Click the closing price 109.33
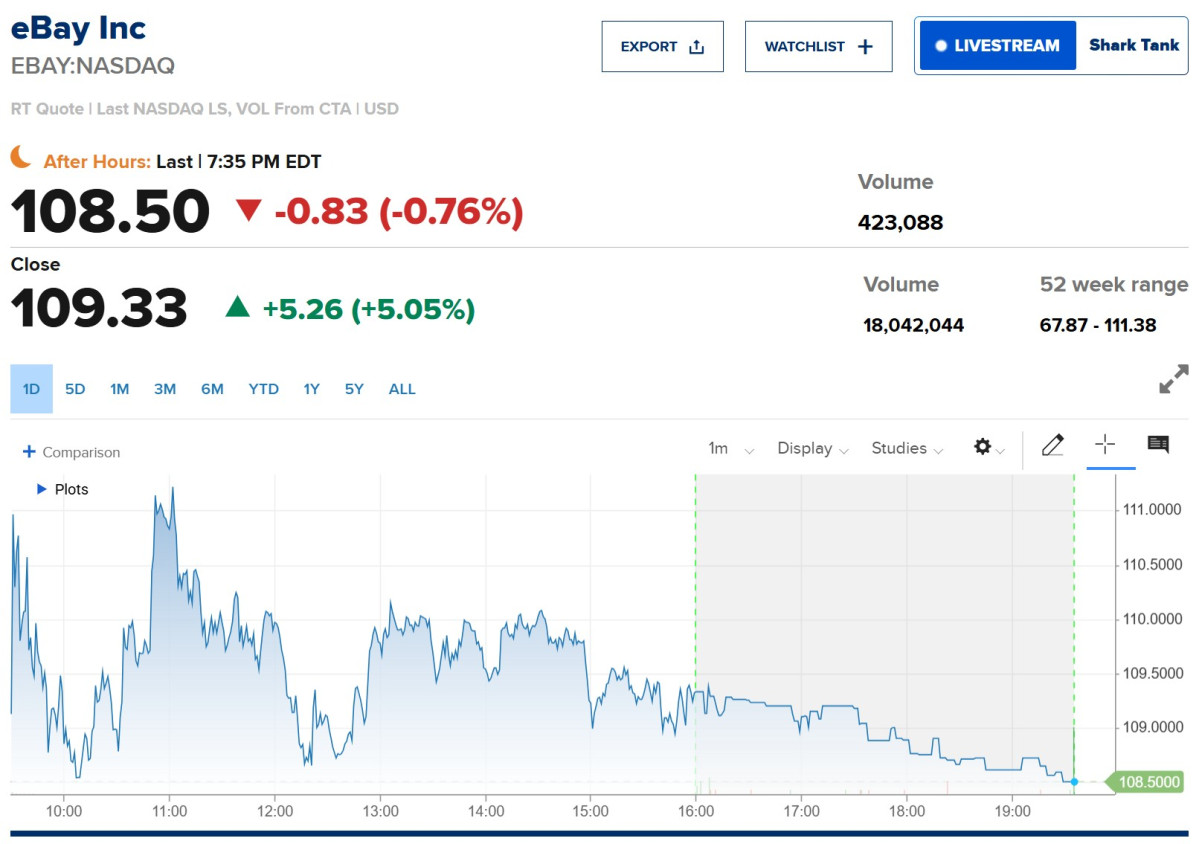This screenshot has height=844, width=1199. (99, 308)
